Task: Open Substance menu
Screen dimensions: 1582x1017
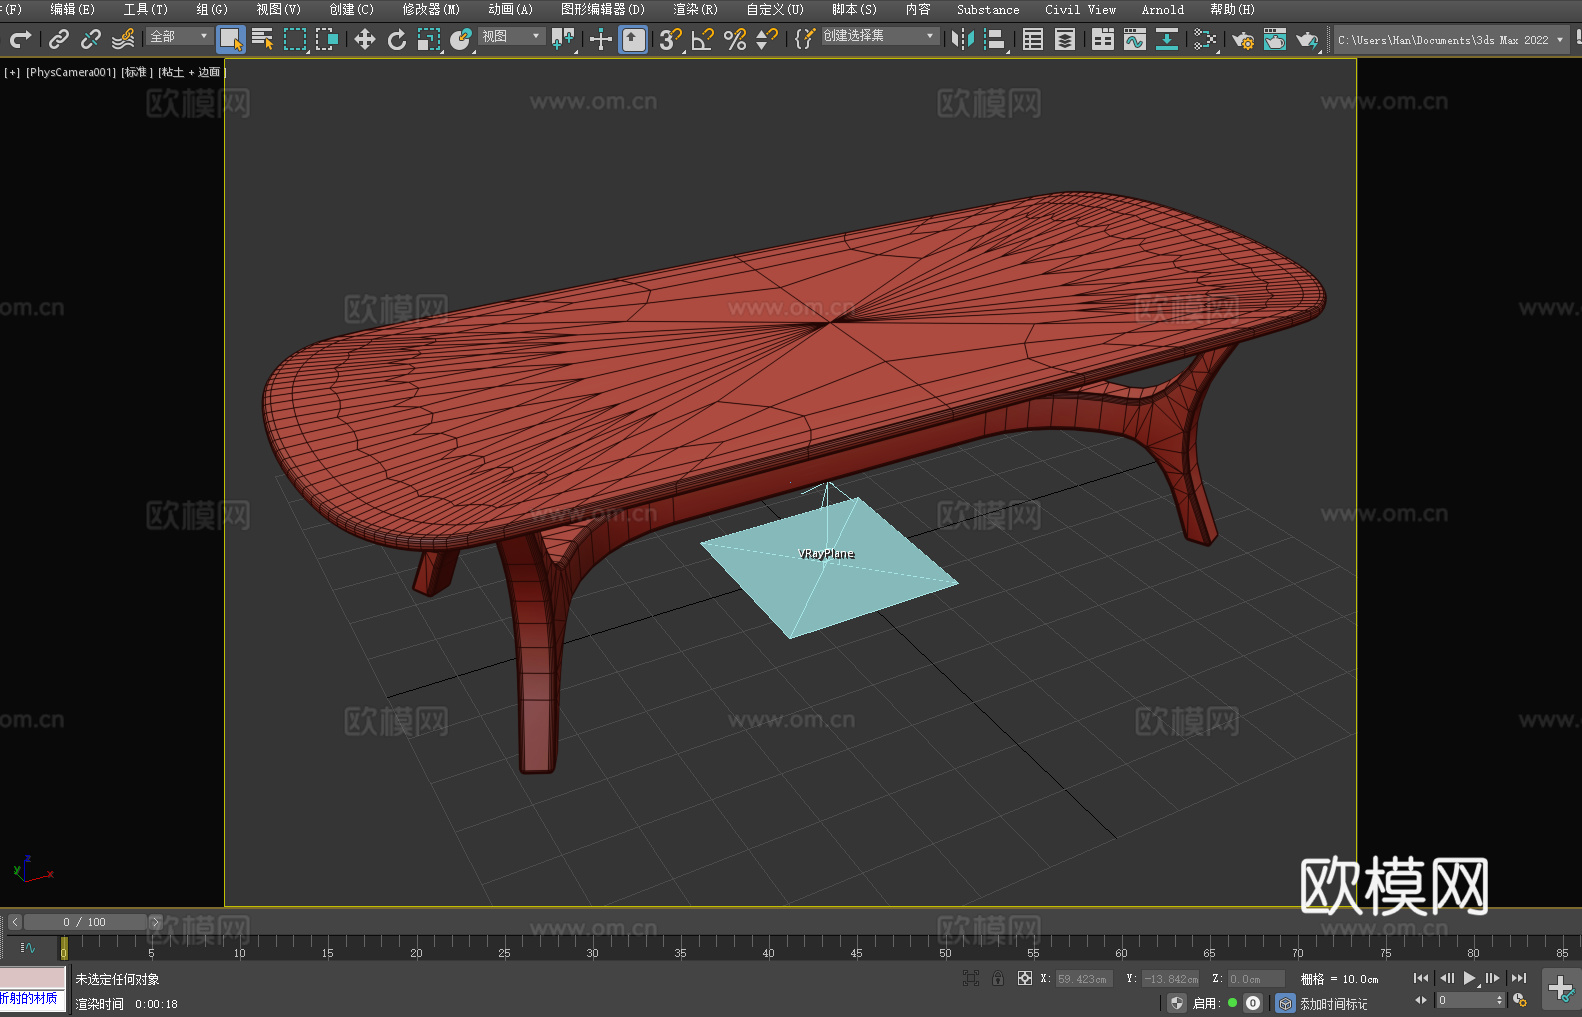Action: tap(988, 9)
